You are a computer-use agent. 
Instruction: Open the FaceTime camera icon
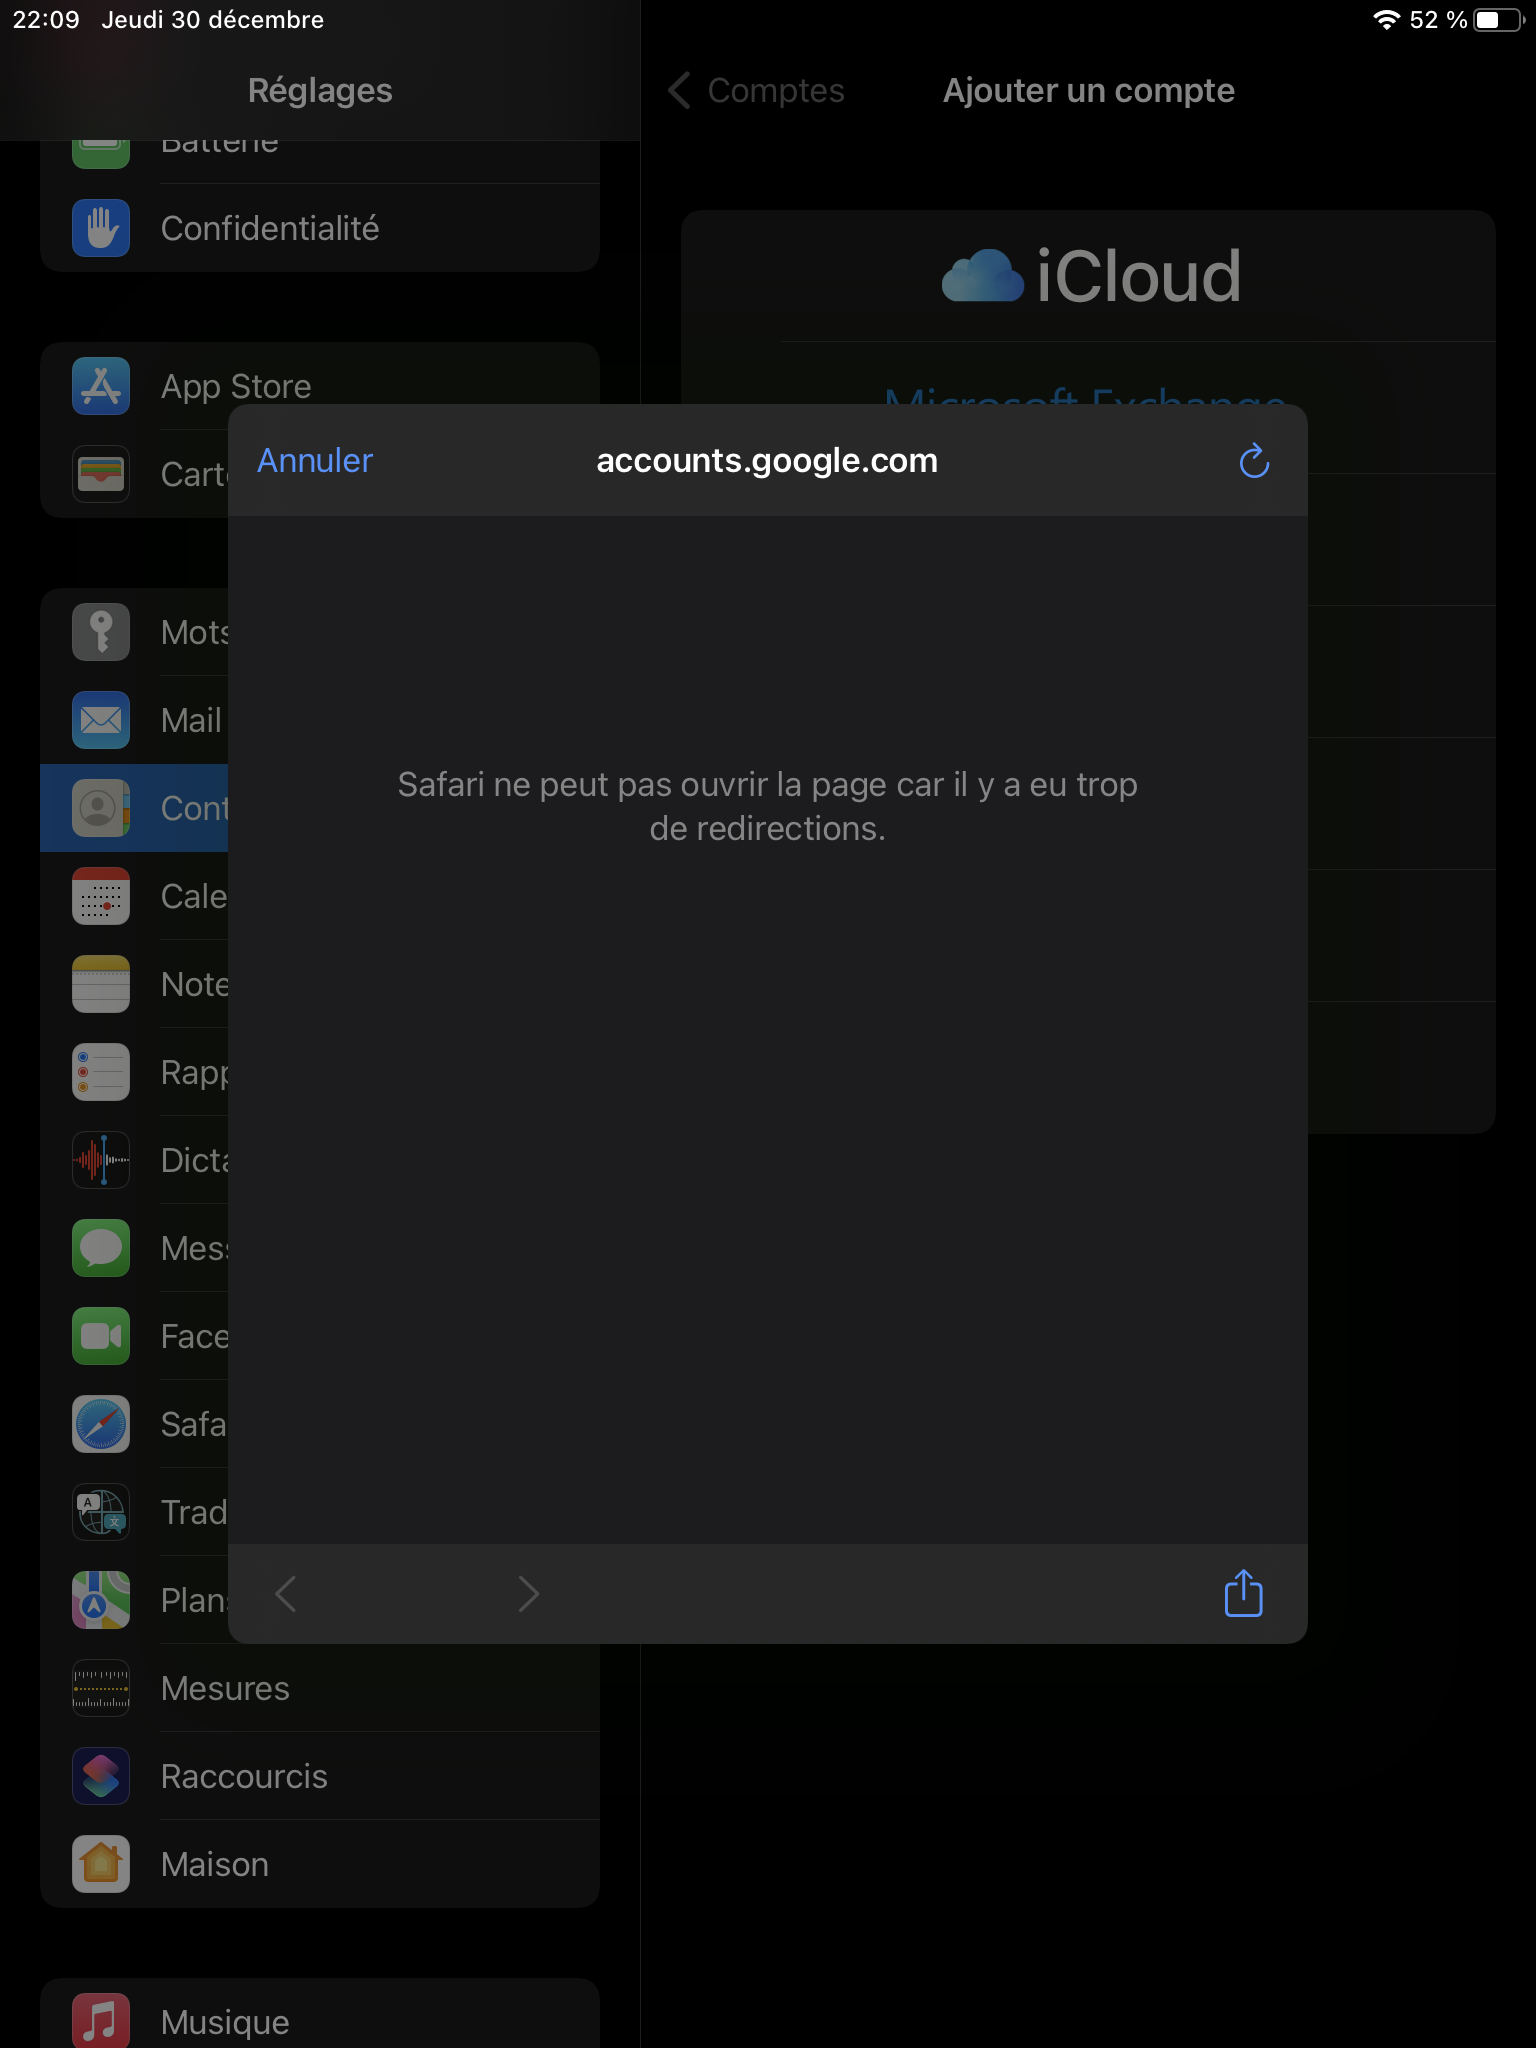[101, 1336]
